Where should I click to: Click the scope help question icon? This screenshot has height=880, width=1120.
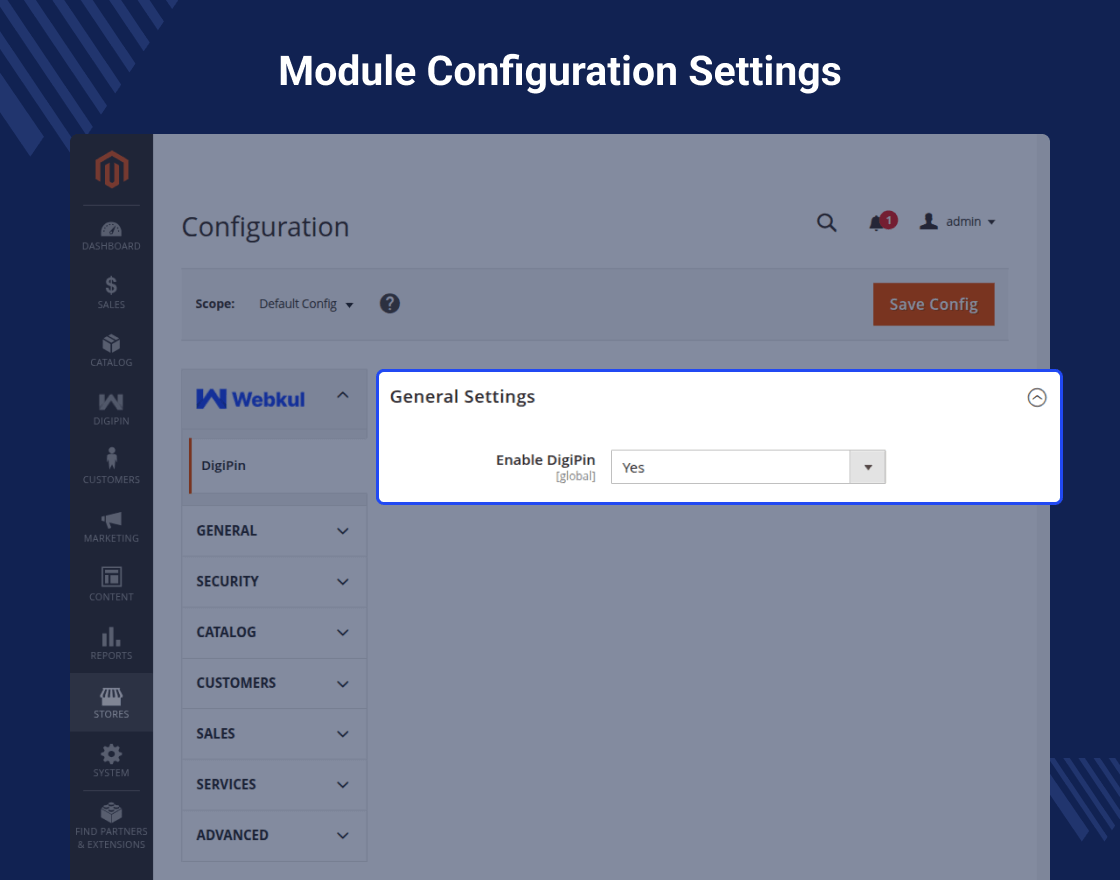[390, 303]
